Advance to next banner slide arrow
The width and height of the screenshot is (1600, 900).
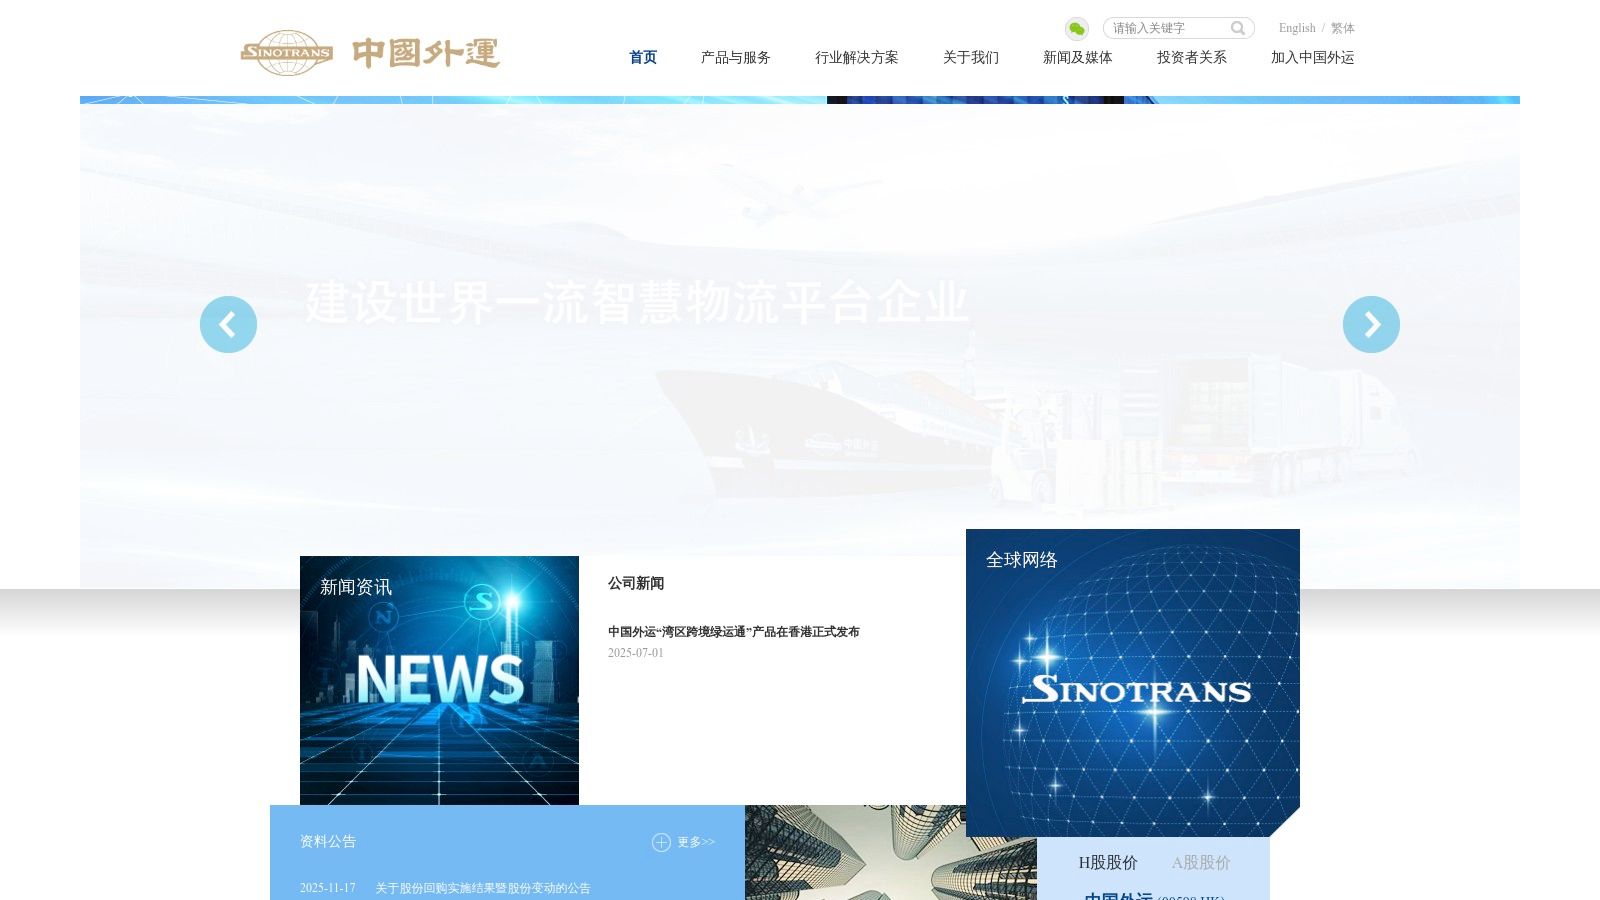point(1371,324)
